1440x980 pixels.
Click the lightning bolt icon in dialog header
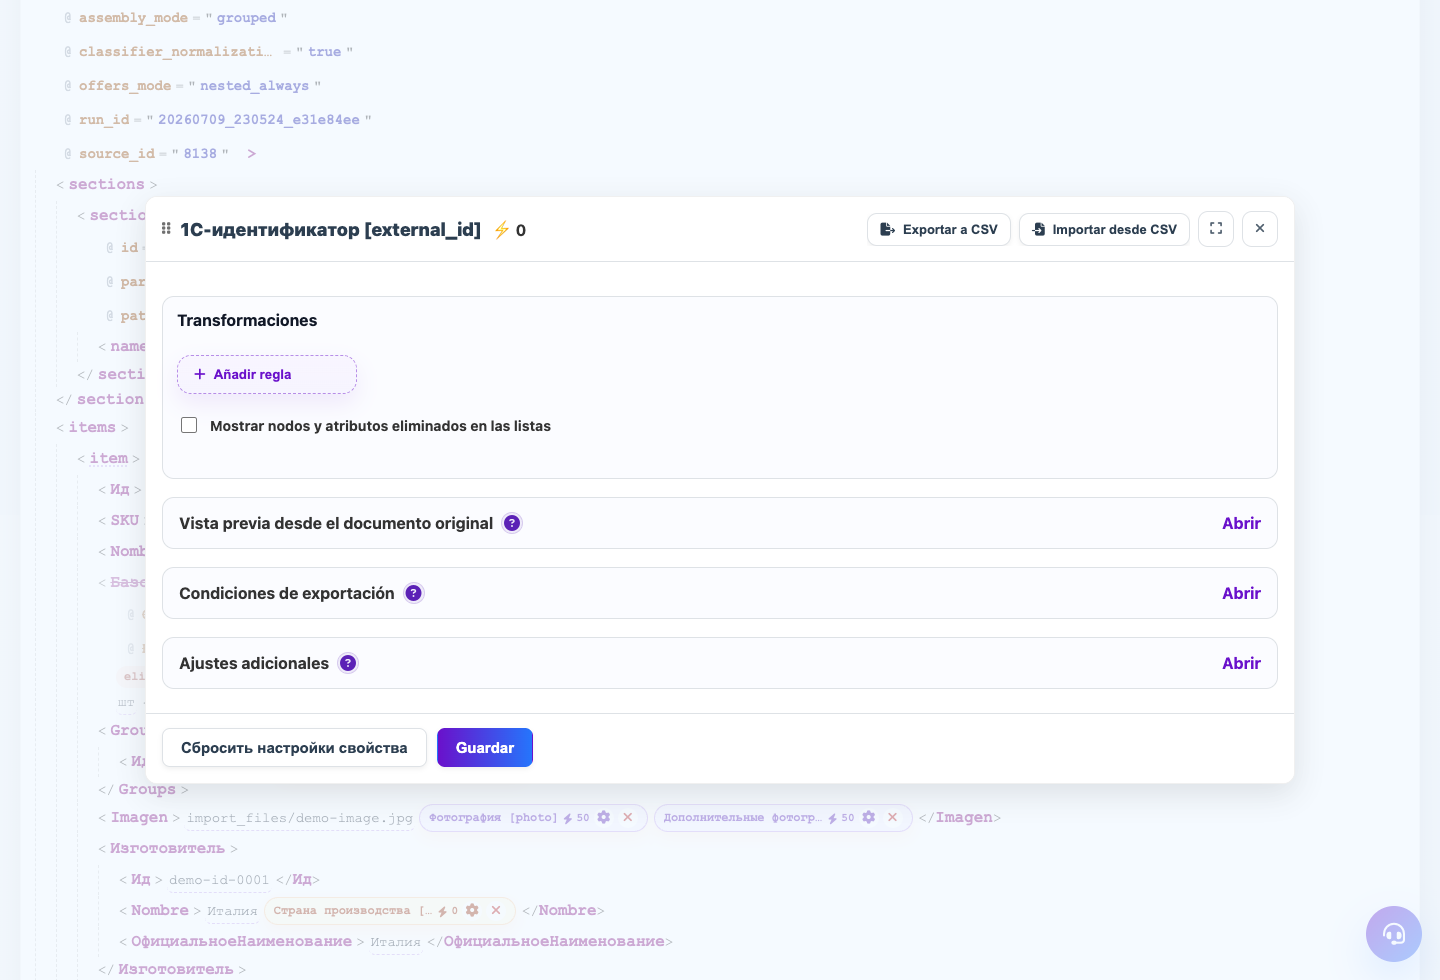[x=502, y=230]
